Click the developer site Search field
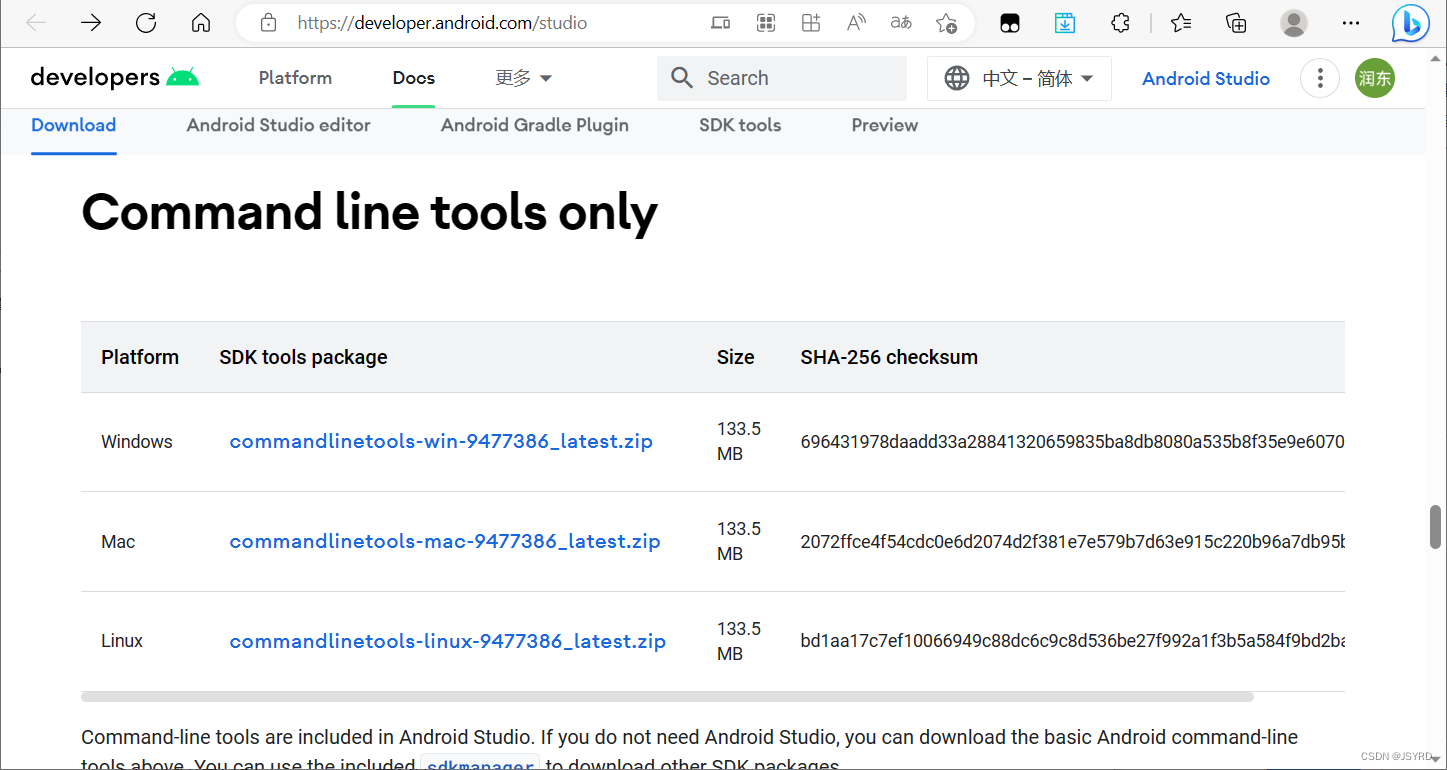The width and height of the screenshot is (1447, 770). click(790, 78)
